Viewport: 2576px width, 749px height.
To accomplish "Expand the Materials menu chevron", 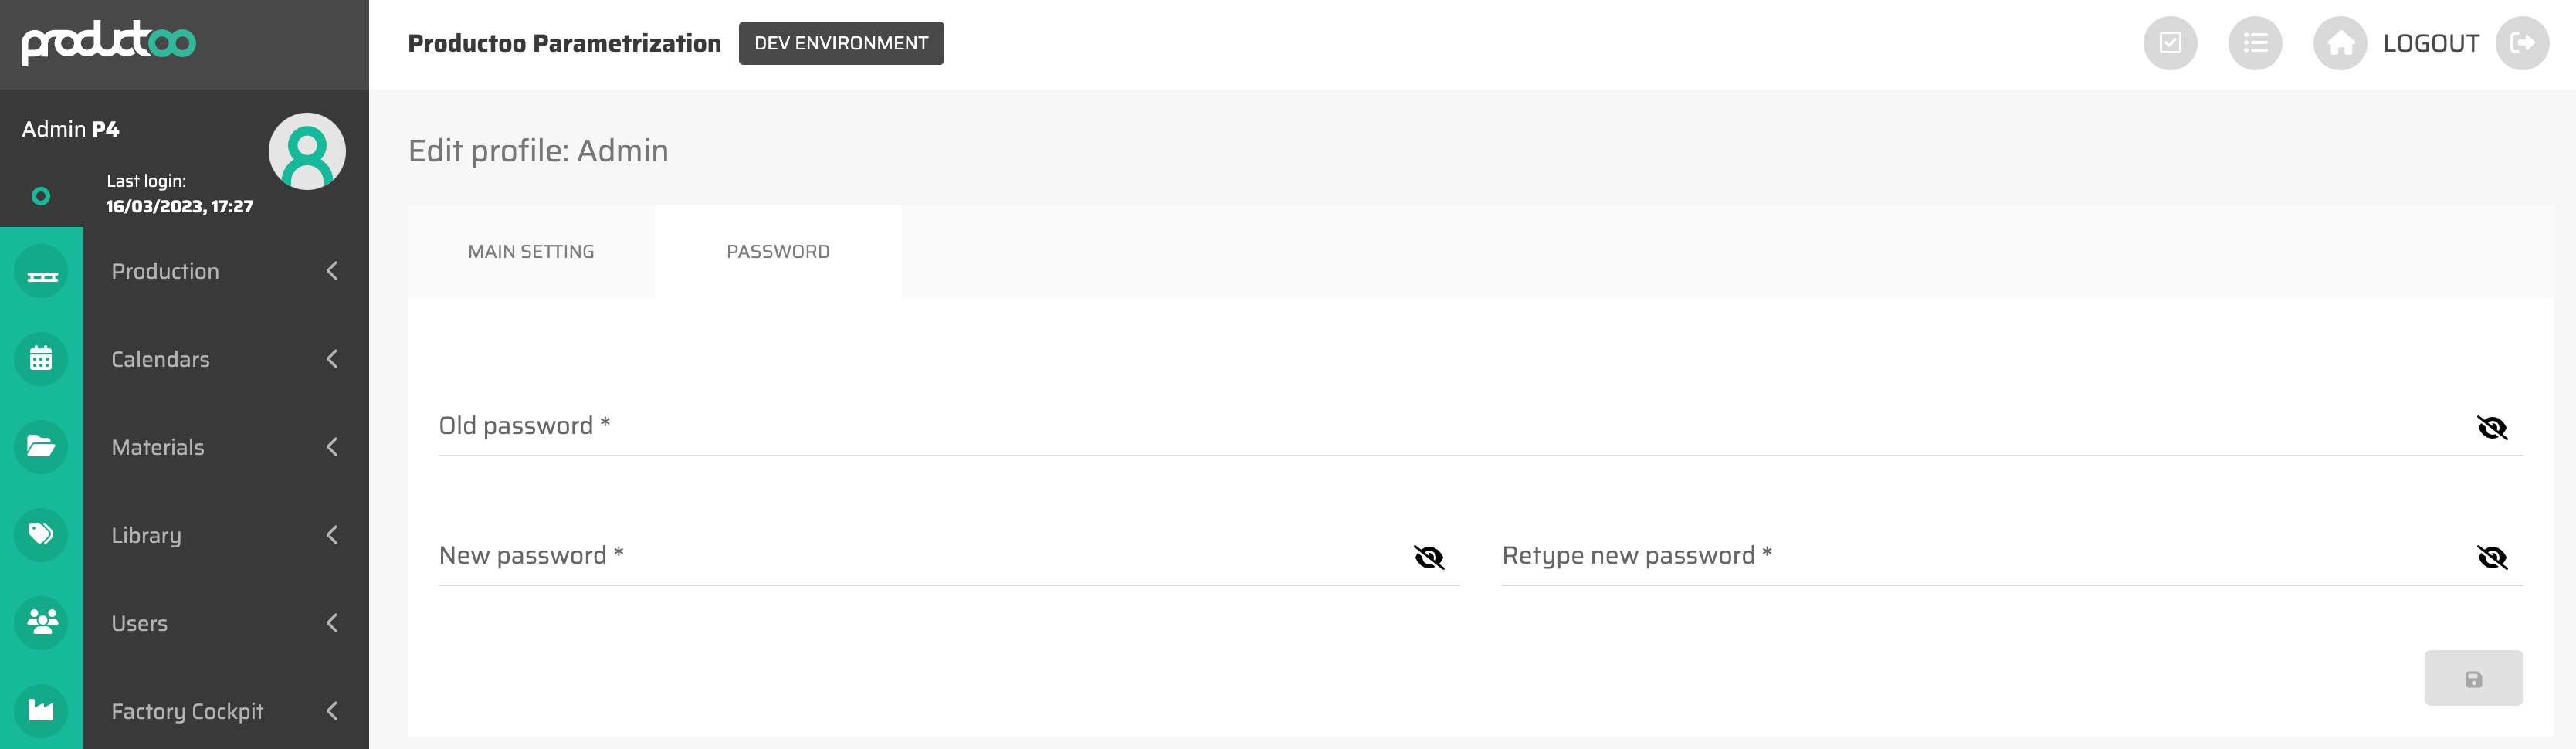I will [332, 447].
